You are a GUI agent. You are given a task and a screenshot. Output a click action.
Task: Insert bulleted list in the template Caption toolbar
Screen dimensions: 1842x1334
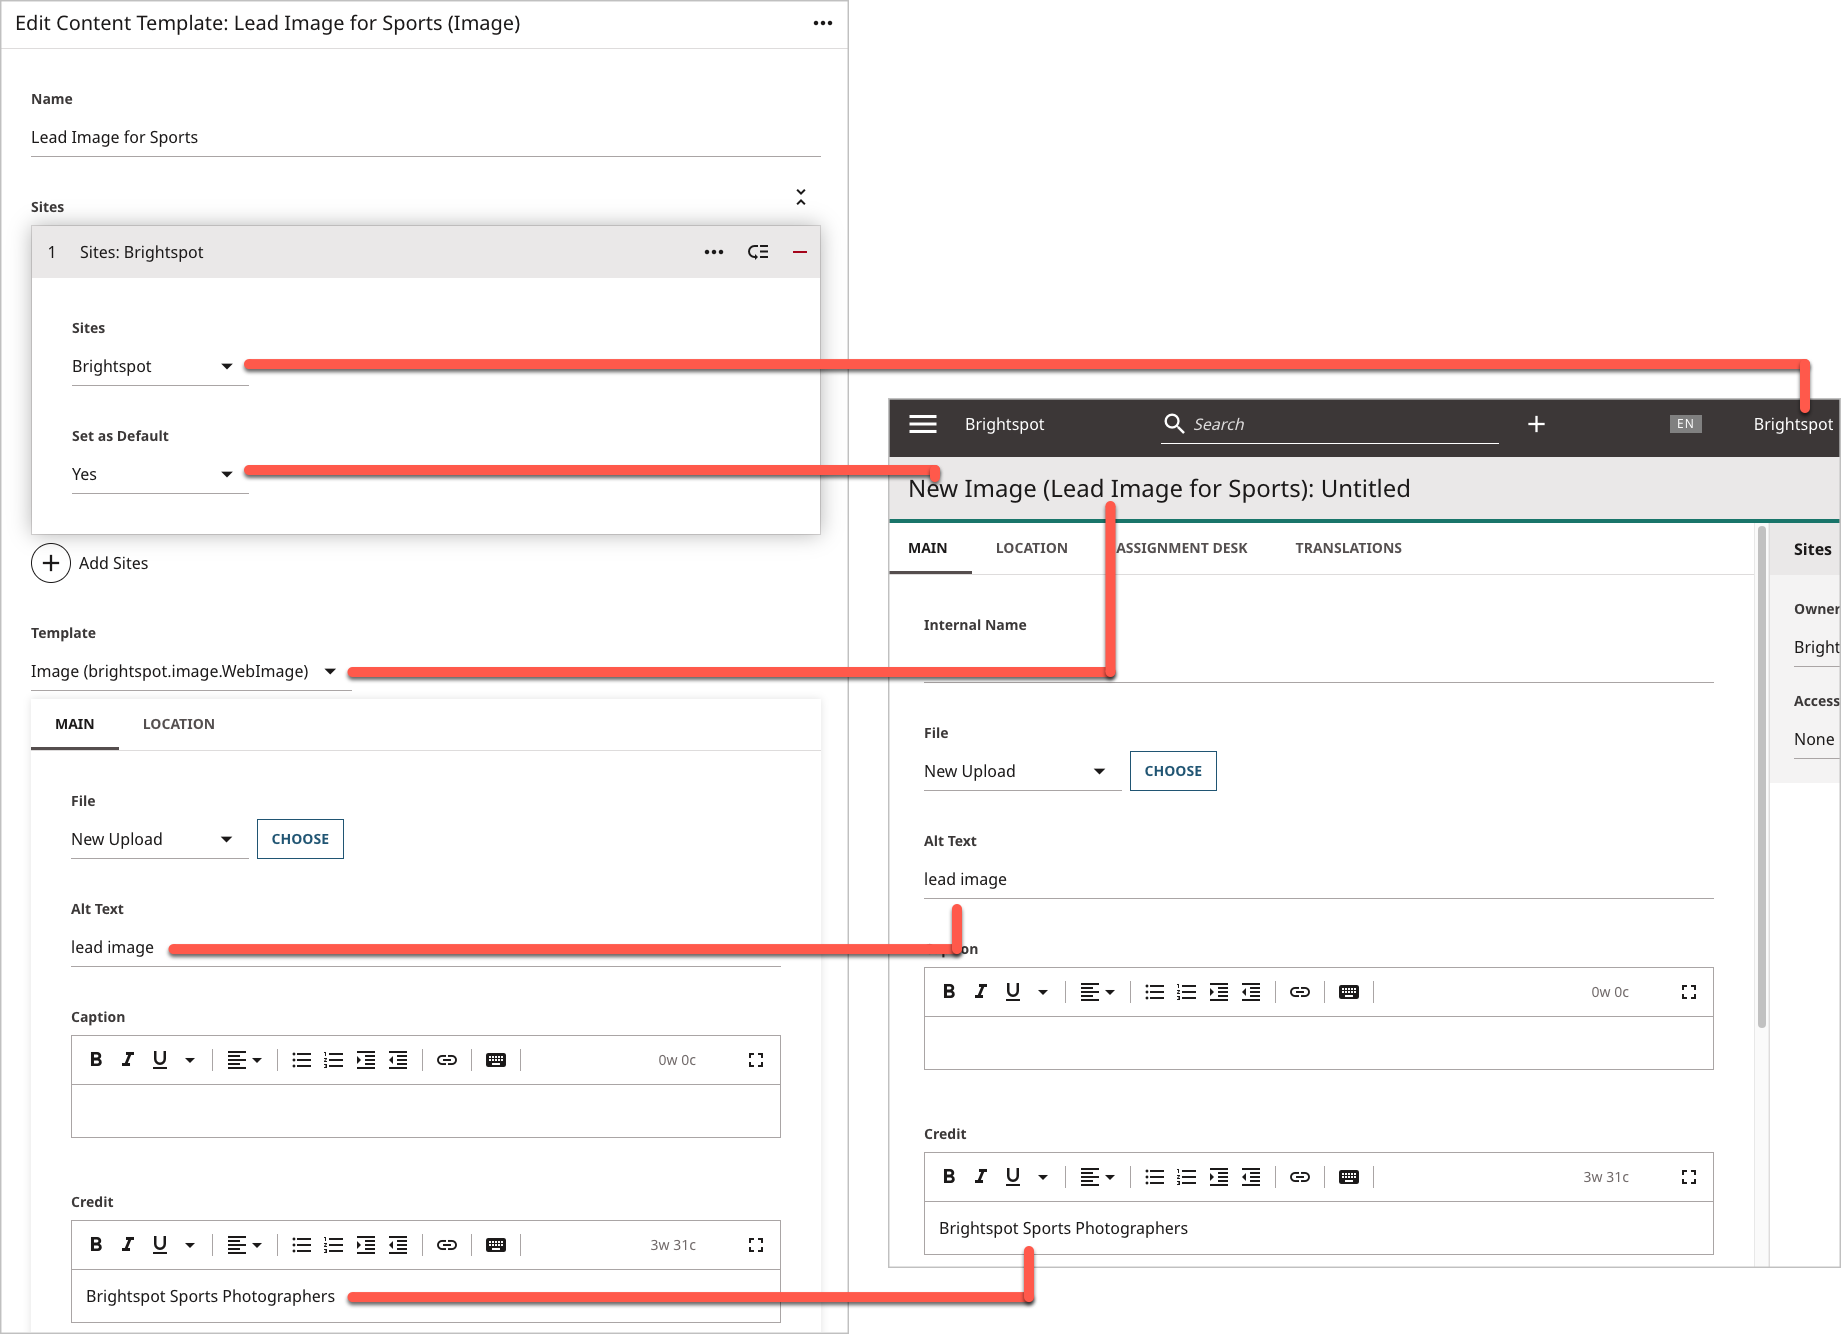(301, 1060)
